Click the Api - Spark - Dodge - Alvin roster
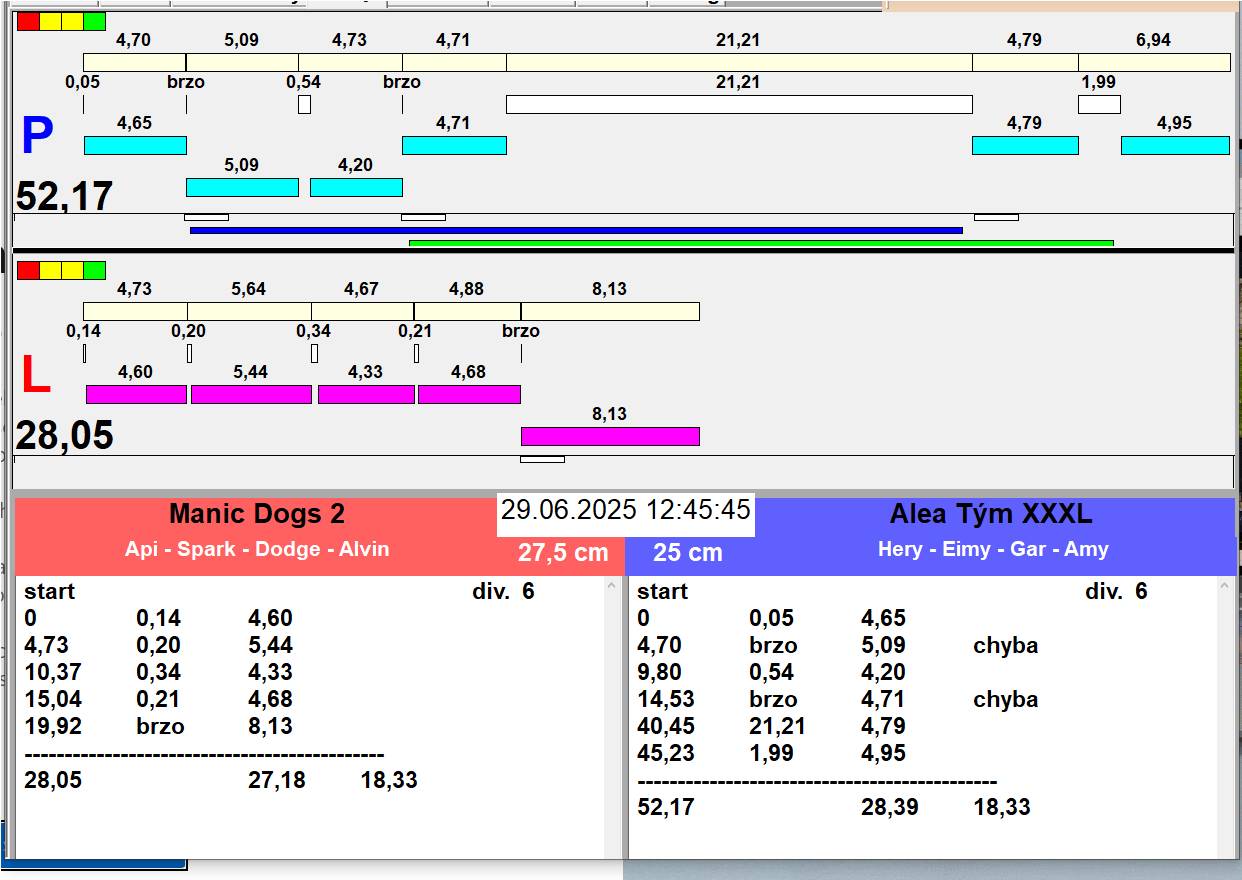Screen dimensions: 1242x880 (257, 549)
